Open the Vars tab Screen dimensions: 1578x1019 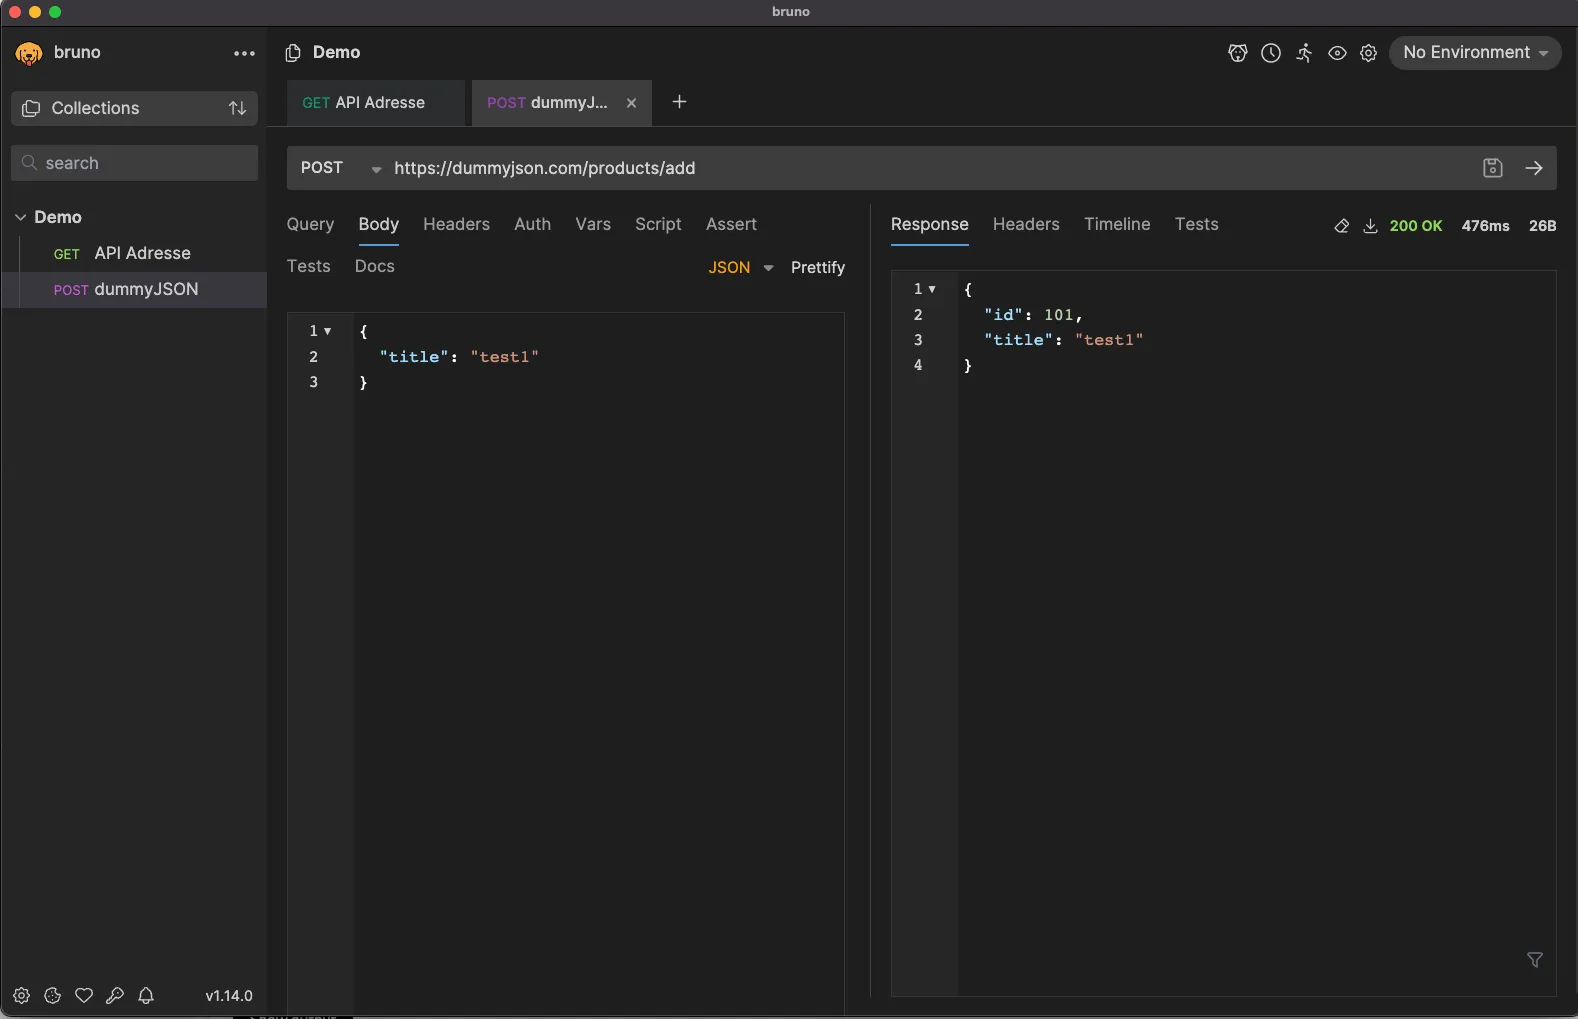click(593, 224)
